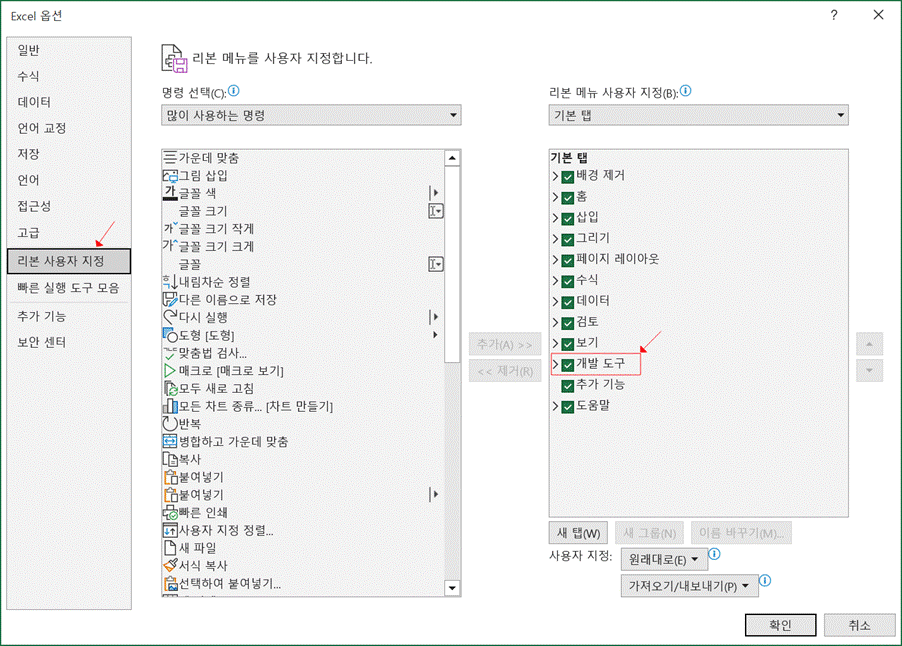Select the 병합하고 가운데 맞춤 merge icon
The width and height of the screenshot is (902, 646).
click(x=170, y=441)
